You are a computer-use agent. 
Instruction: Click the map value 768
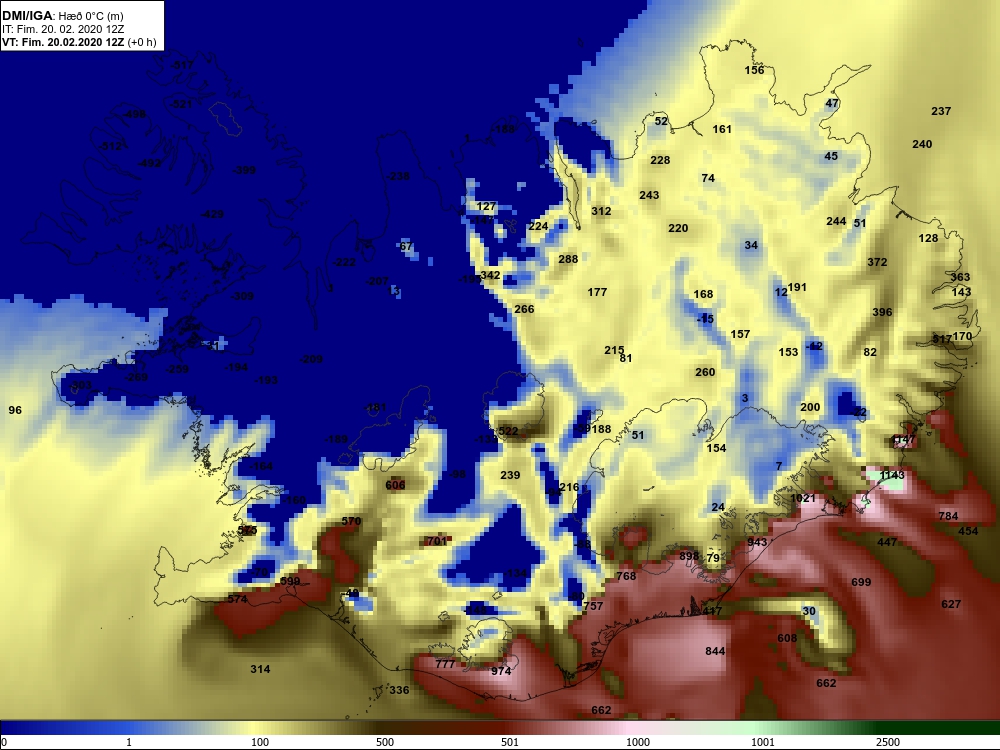tap(626, 577)
